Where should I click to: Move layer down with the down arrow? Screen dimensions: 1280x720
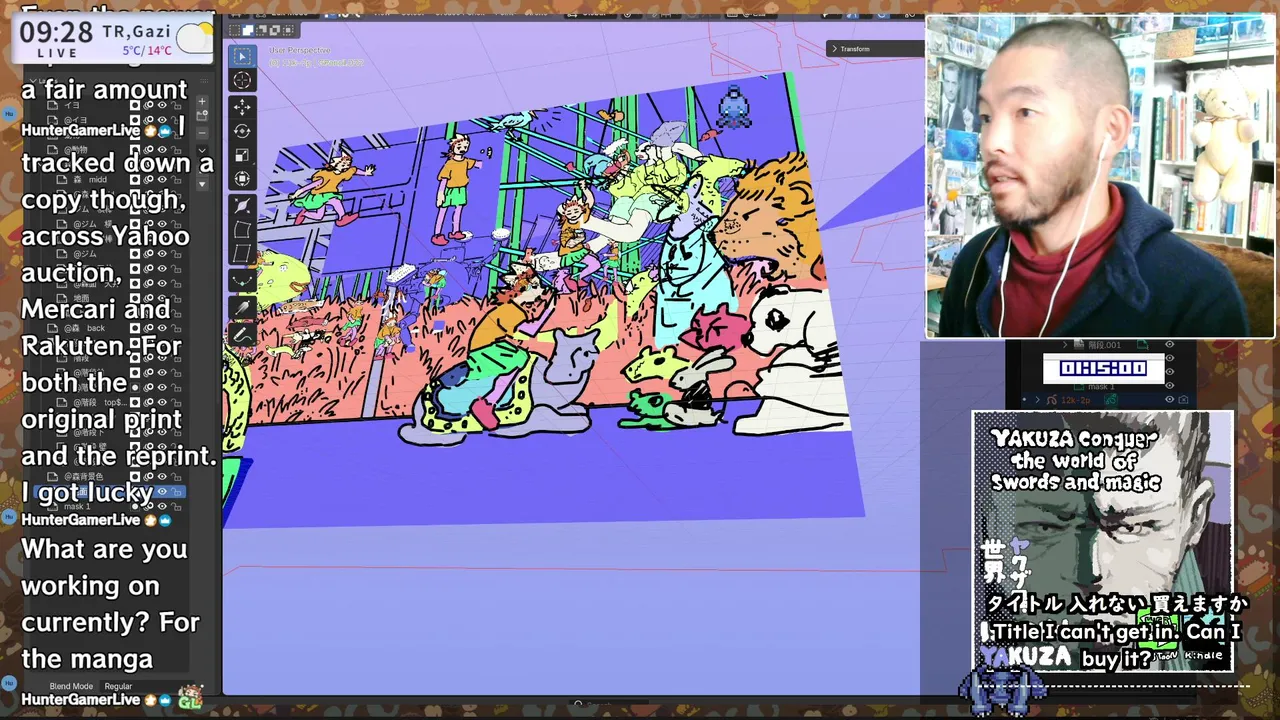(x=202, y=184)
